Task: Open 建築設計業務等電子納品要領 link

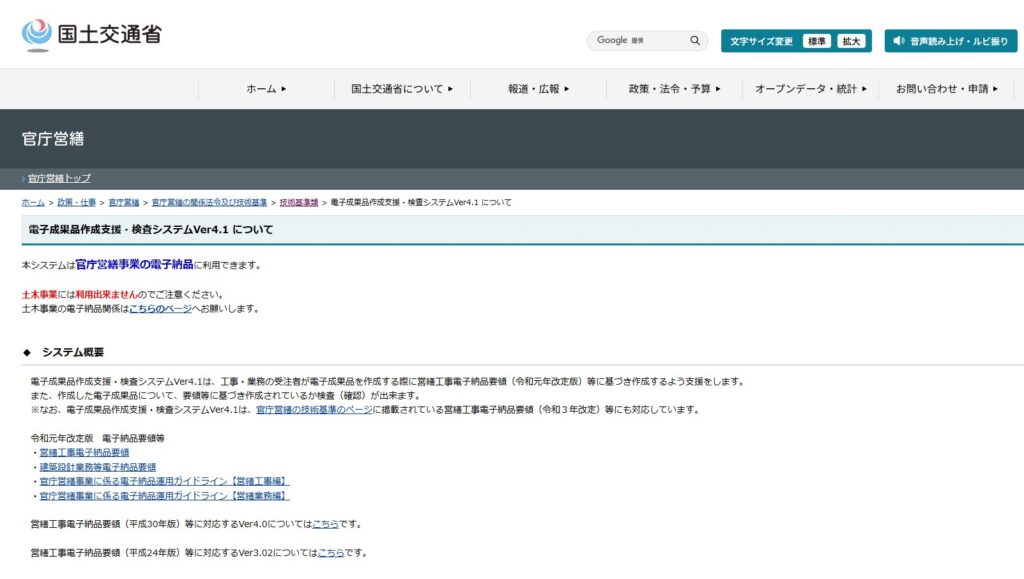Action: 97,467
